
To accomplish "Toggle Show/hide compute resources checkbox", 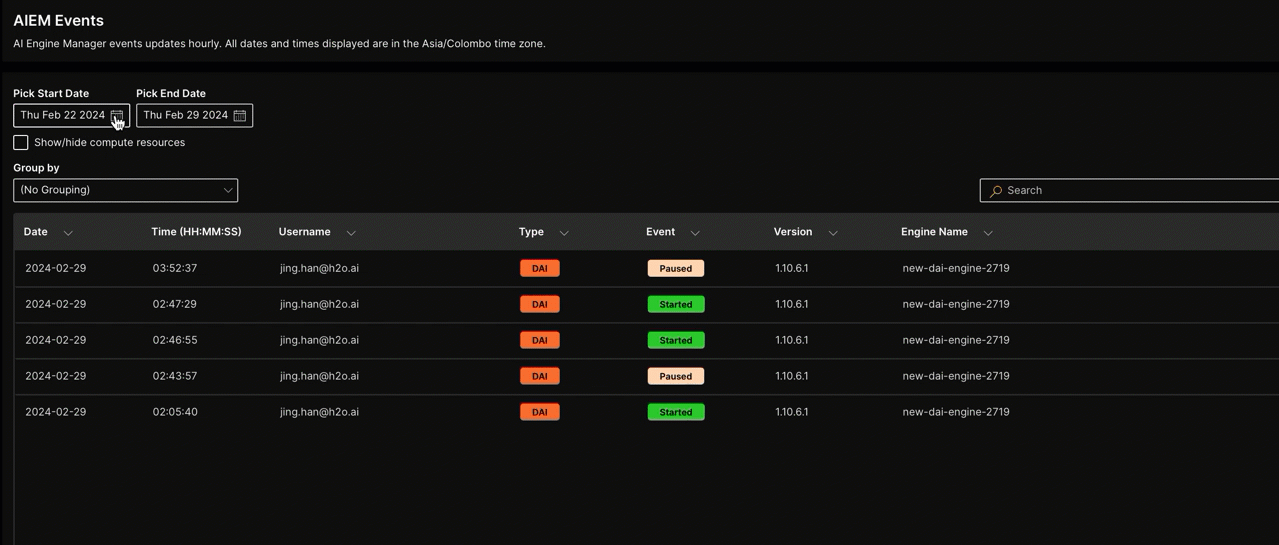I will pyautogui.click(x=21, y=143).
